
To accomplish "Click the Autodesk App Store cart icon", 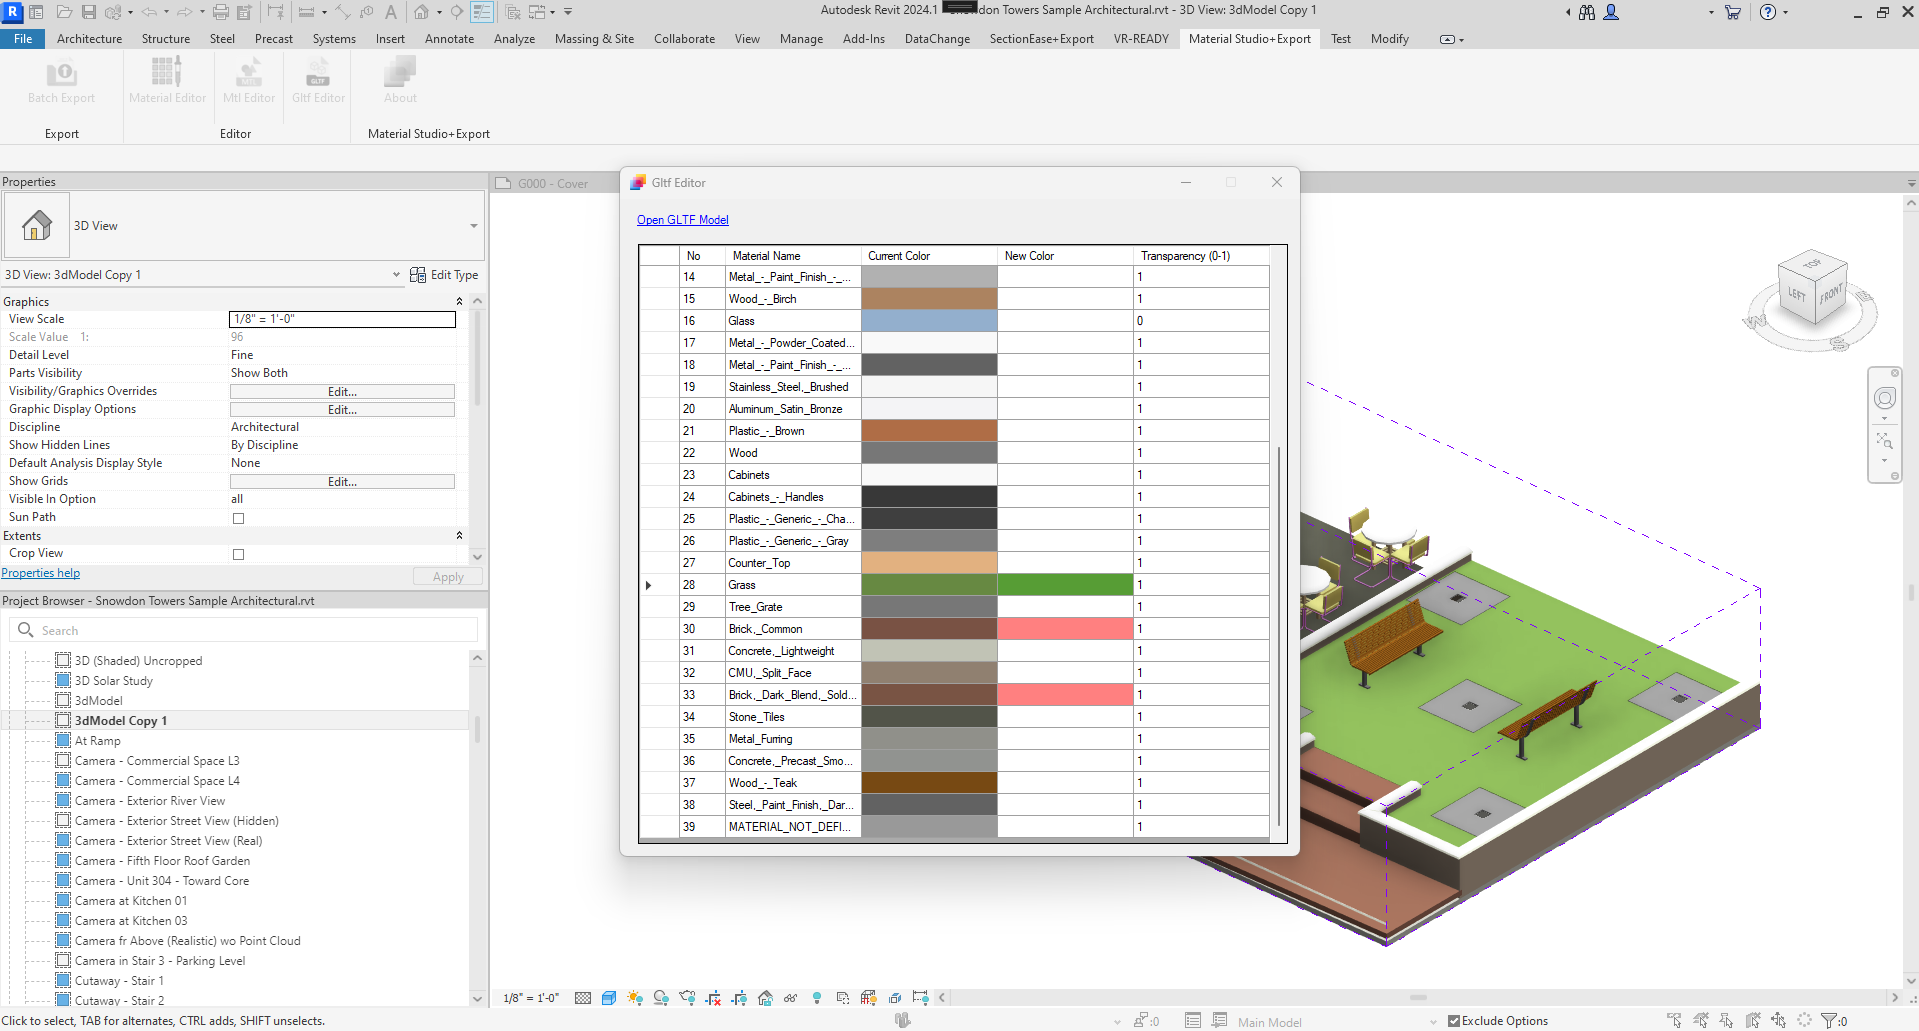I will tap(1733, 12).
